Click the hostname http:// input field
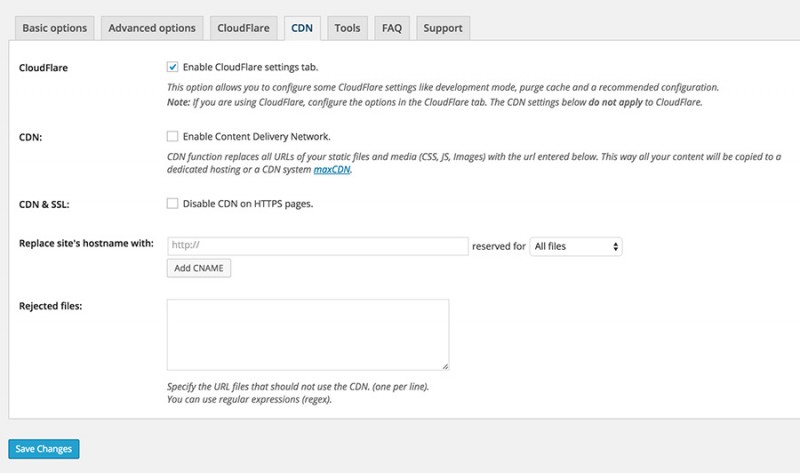The image size is (800, 473). 317,245
